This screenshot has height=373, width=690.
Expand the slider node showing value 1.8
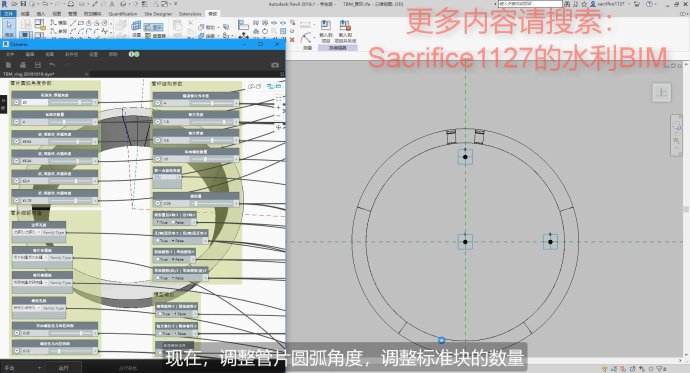point(158,122)
